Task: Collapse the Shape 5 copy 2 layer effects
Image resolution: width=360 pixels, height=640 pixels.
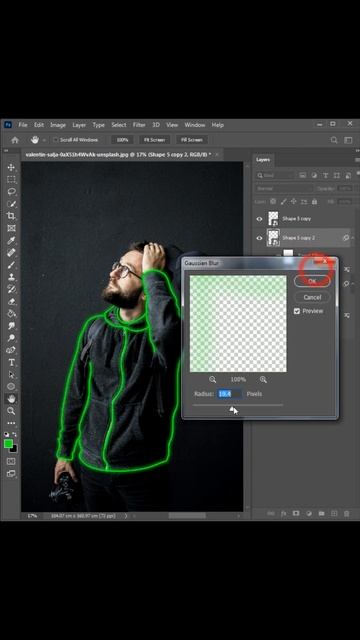Action: click(x=352, y=238)
